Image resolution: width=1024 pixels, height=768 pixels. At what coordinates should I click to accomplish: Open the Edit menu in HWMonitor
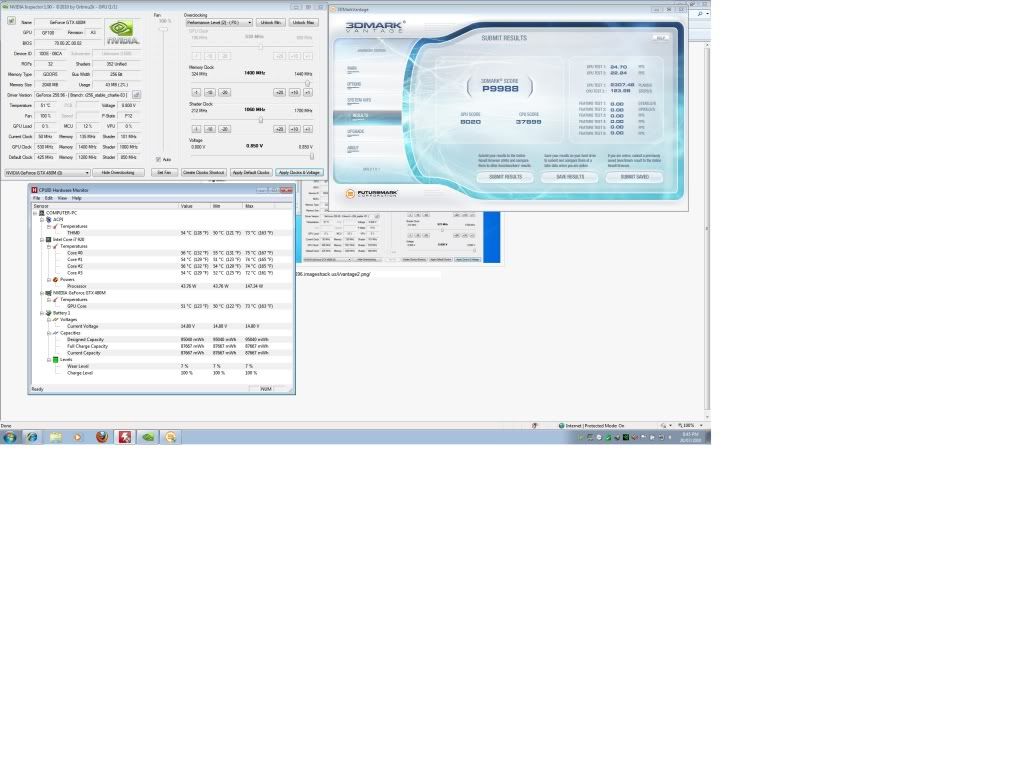pyautogui.click(x=48, y=198)
